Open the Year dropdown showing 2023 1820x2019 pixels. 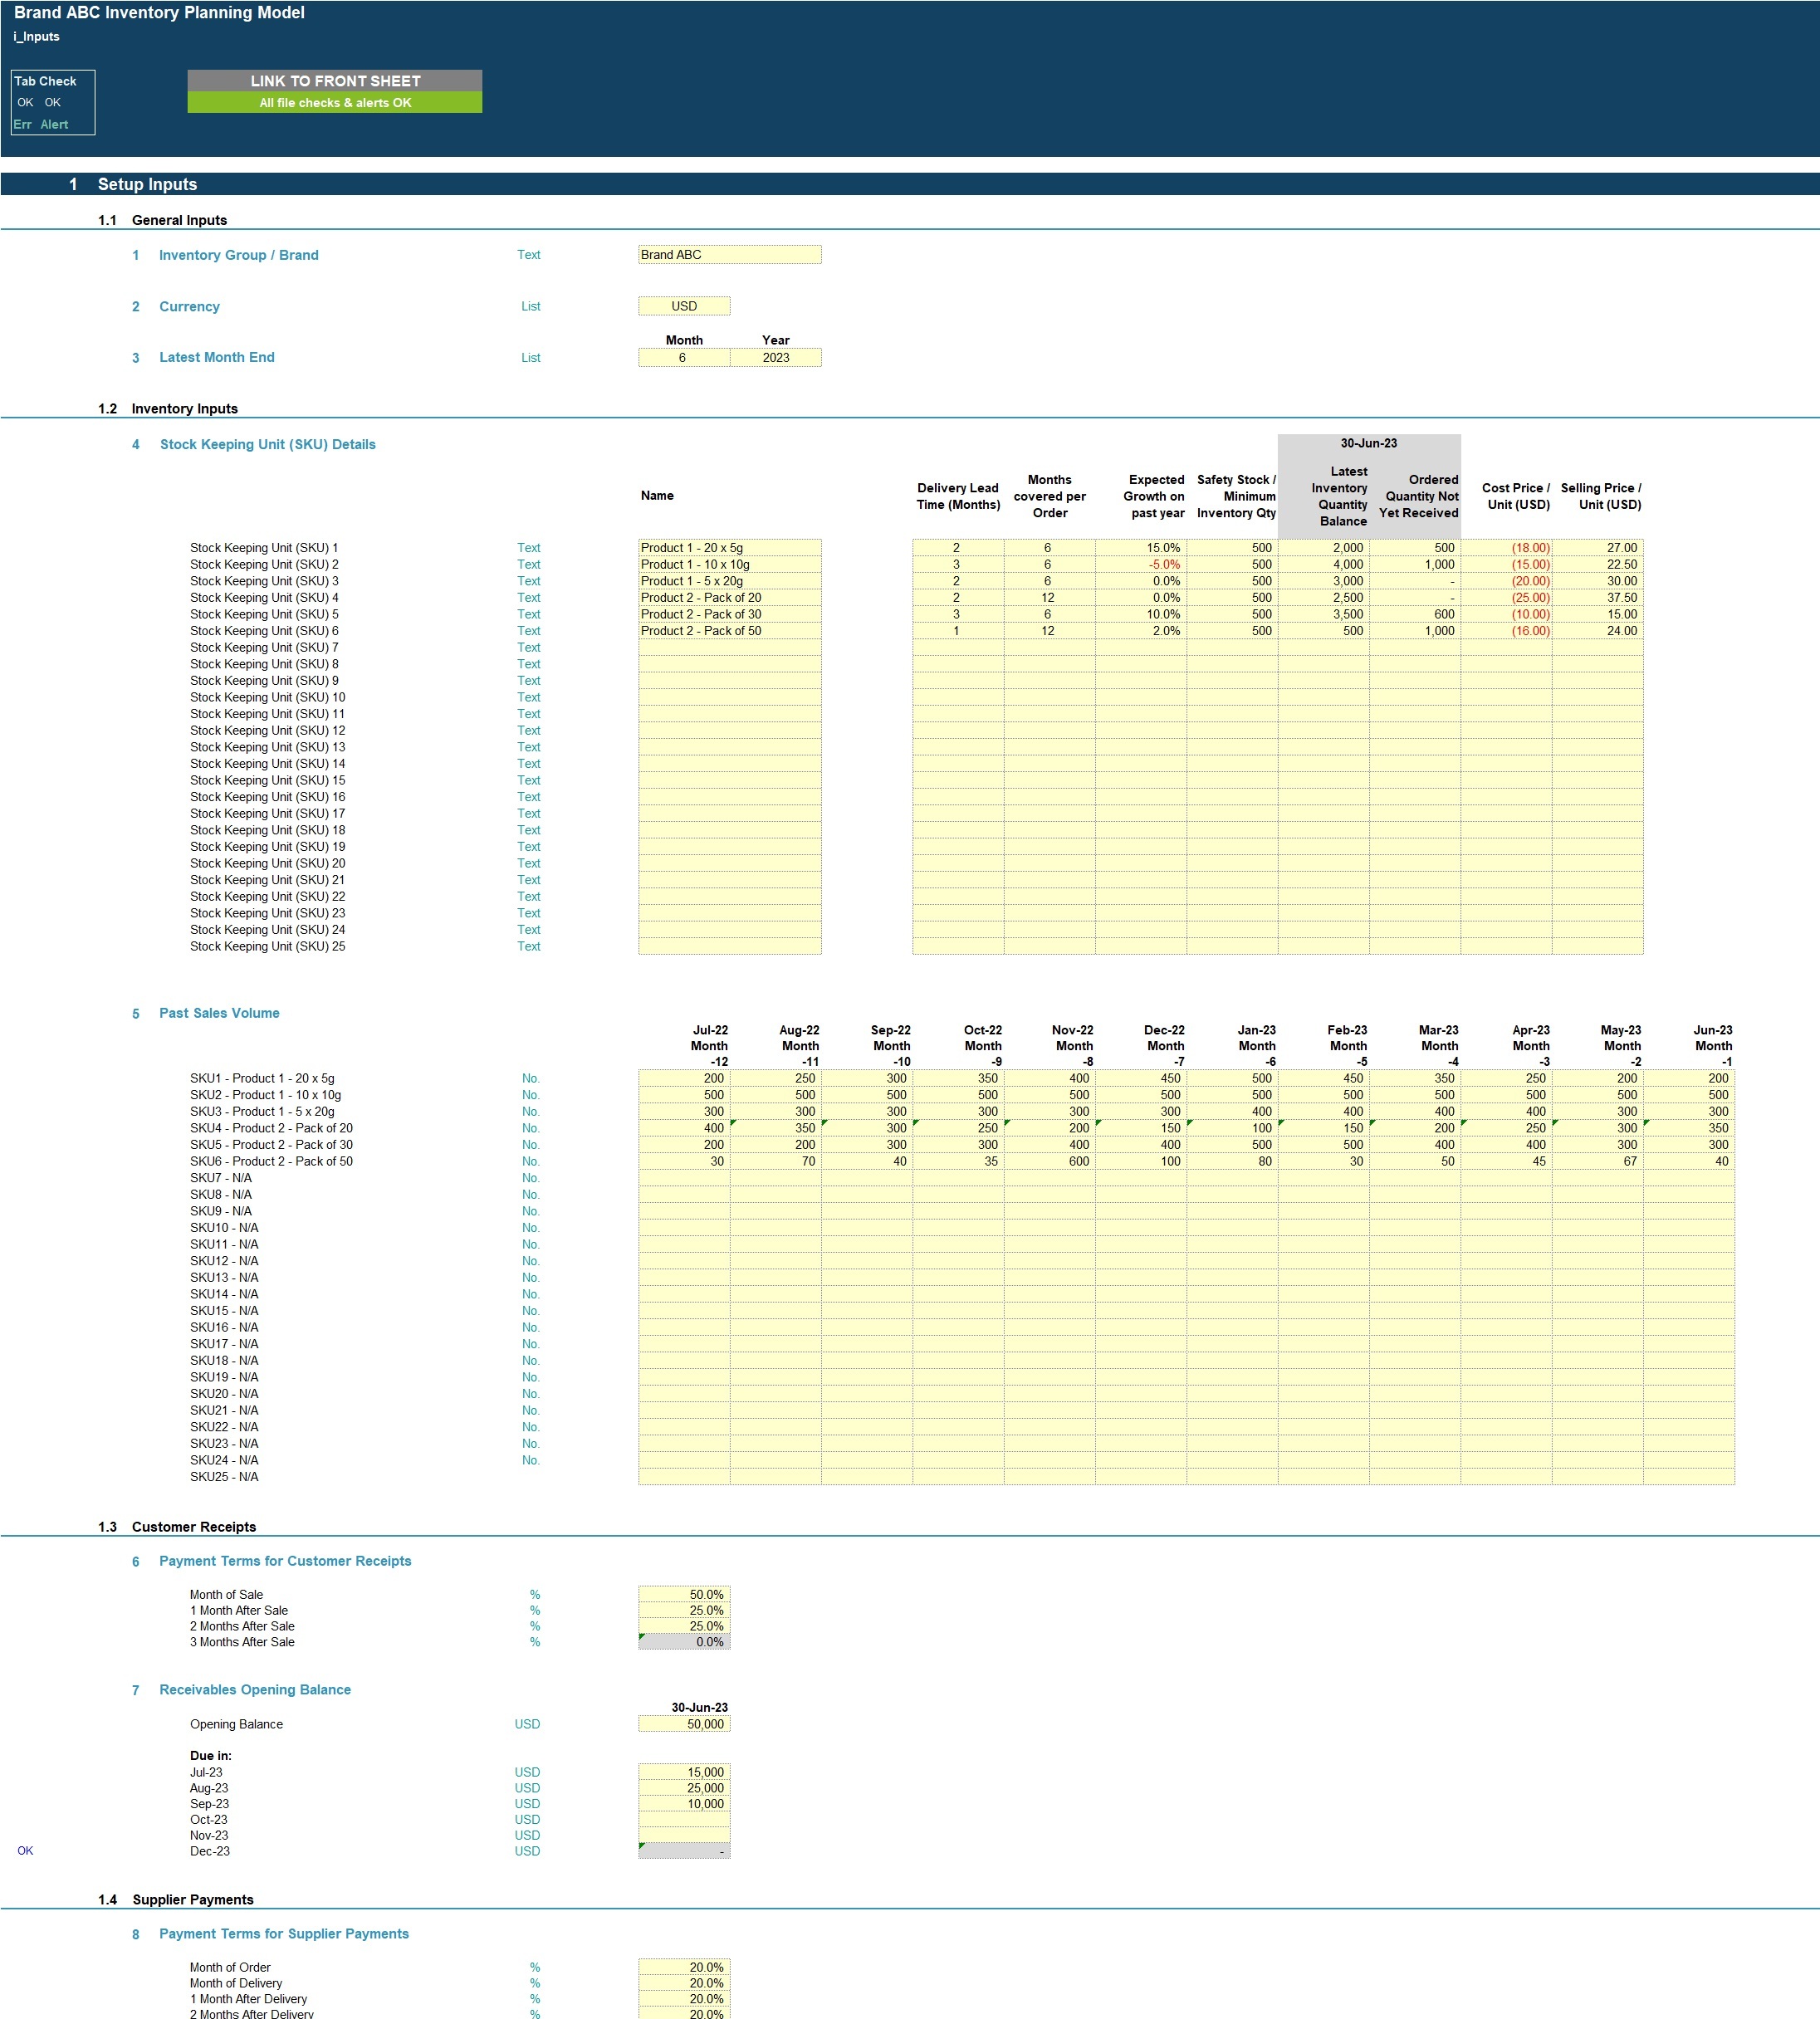pyautogui.click(x=776, y=357)
